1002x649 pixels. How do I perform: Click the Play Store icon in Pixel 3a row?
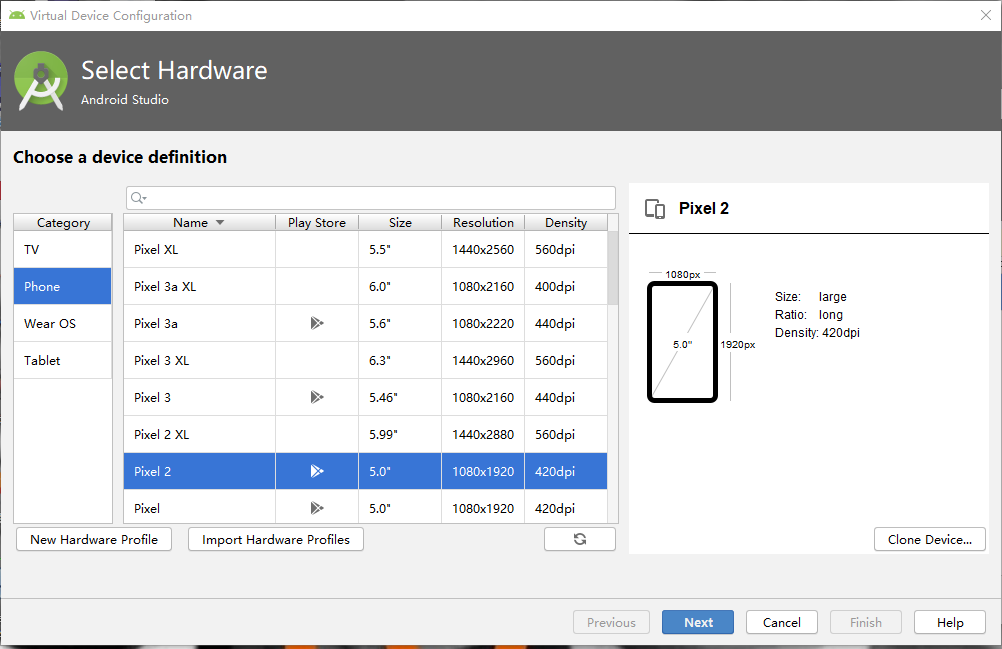[x=317, y=323]
